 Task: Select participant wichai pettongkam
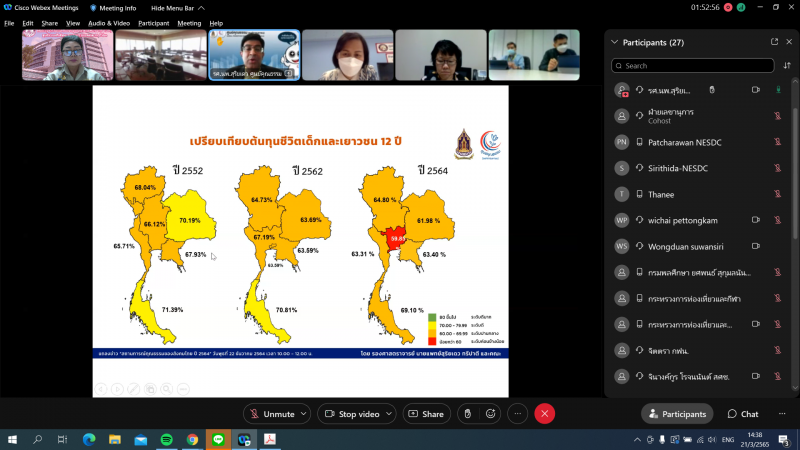pyautogui.click(x=699, y=220)
